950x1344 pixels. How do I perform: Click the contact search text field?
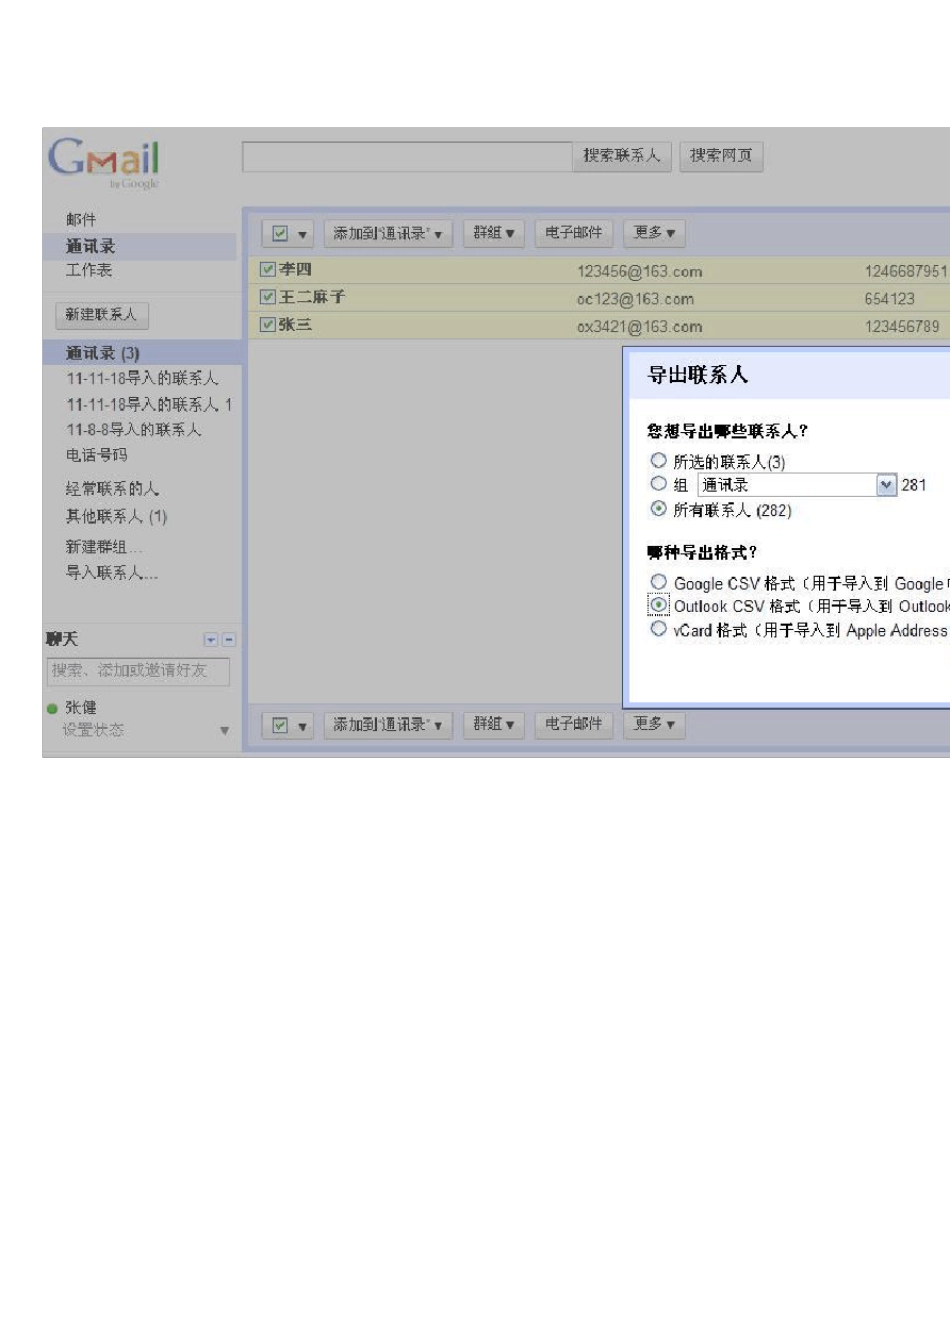407,157
